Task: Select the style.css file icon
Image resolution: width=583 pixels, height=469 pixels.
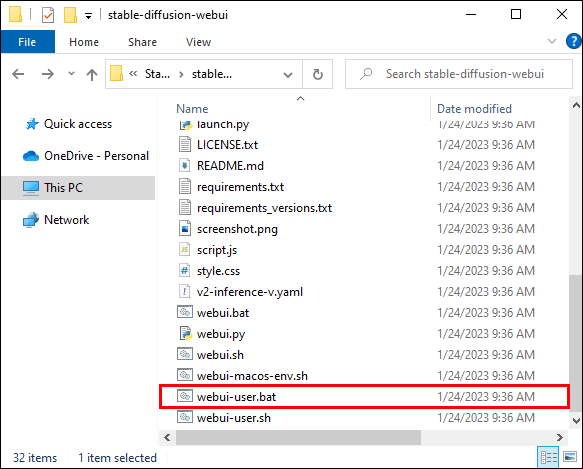Action: [x=185, y=270]
